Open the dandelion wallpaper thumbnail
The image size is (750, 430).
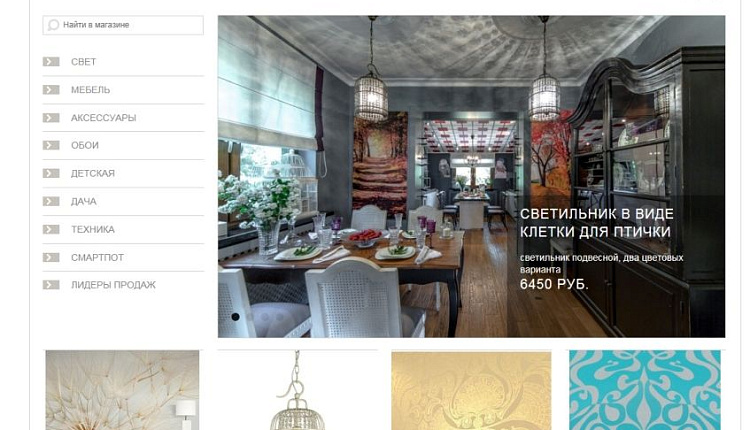coord(122,390)
